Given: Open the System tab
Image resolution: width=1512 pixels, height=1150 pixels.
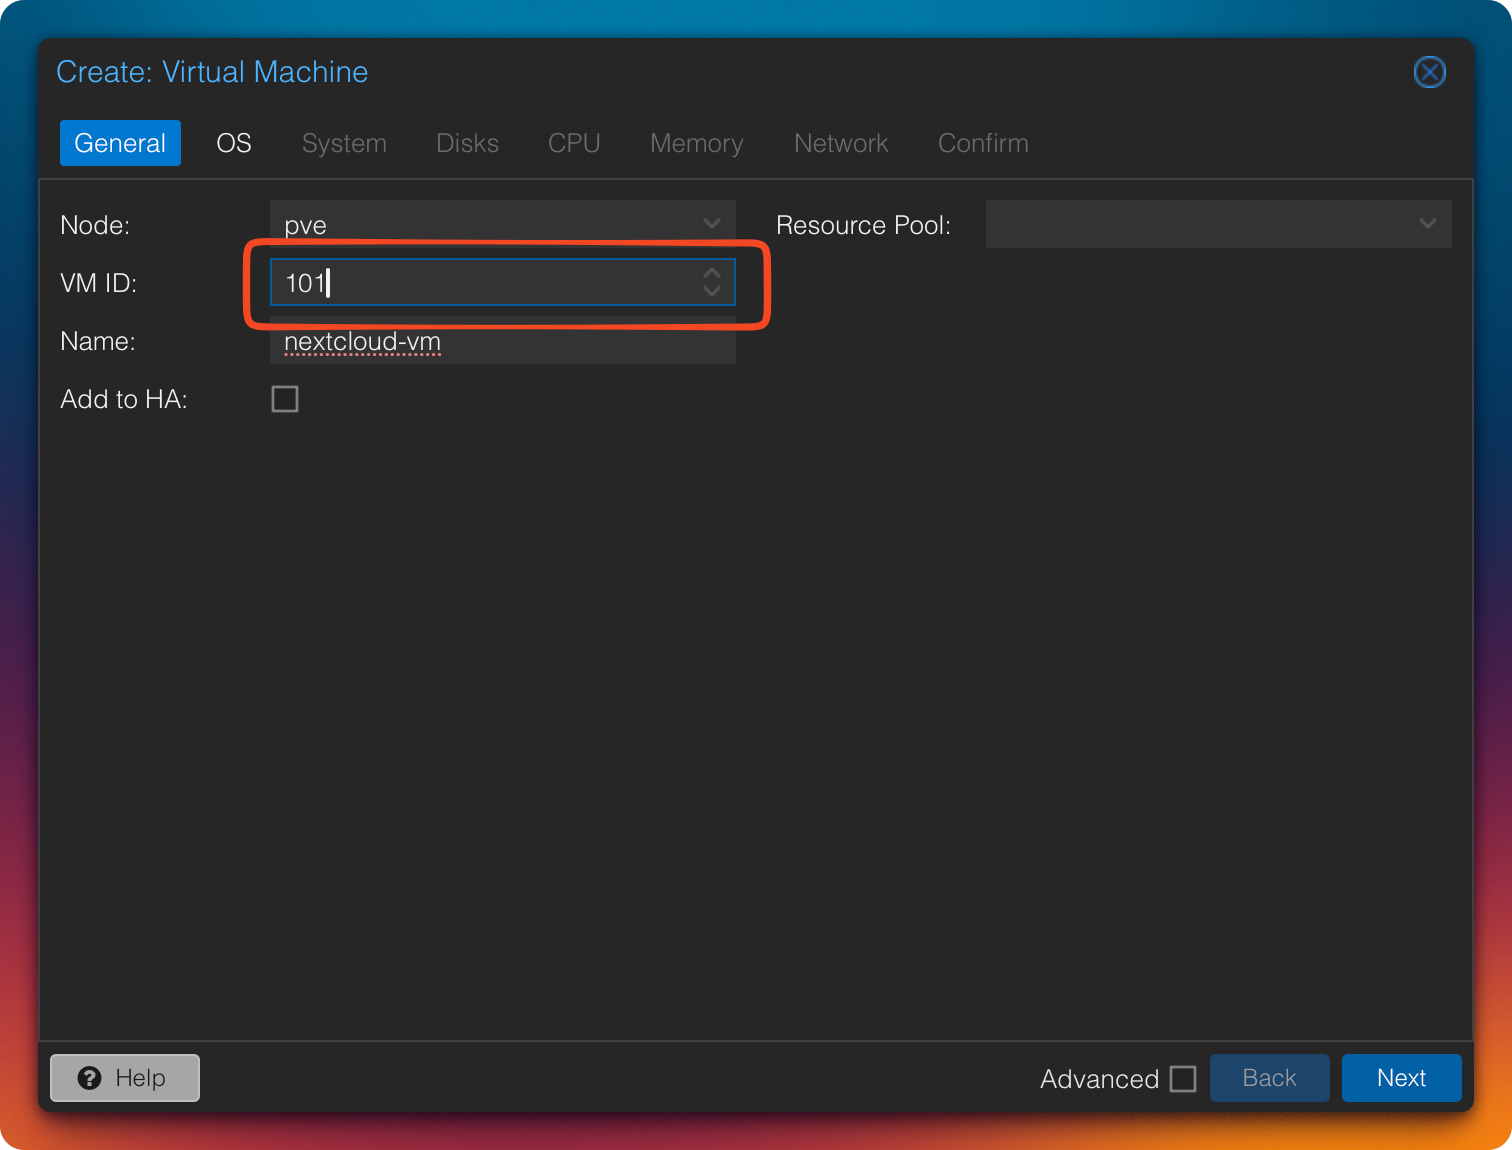Looking at the screenshot, I should [344, 143].
